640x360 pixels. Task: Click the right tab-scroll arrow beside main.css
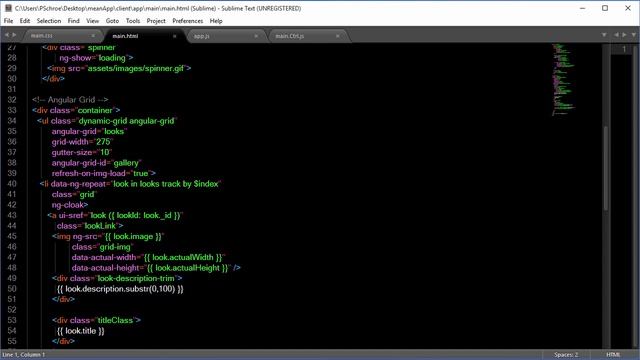[x=14, y=35]
